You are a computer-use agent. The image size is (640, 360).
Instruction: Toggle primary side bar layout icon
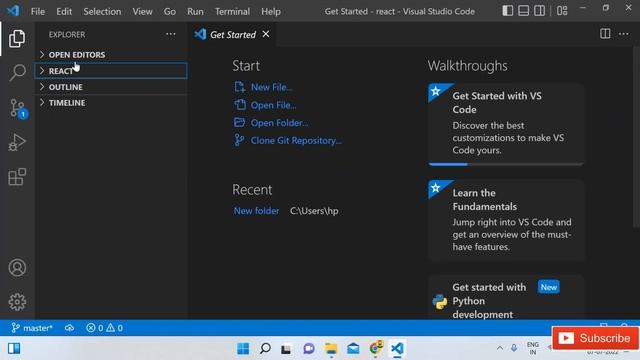coord(507,11)
